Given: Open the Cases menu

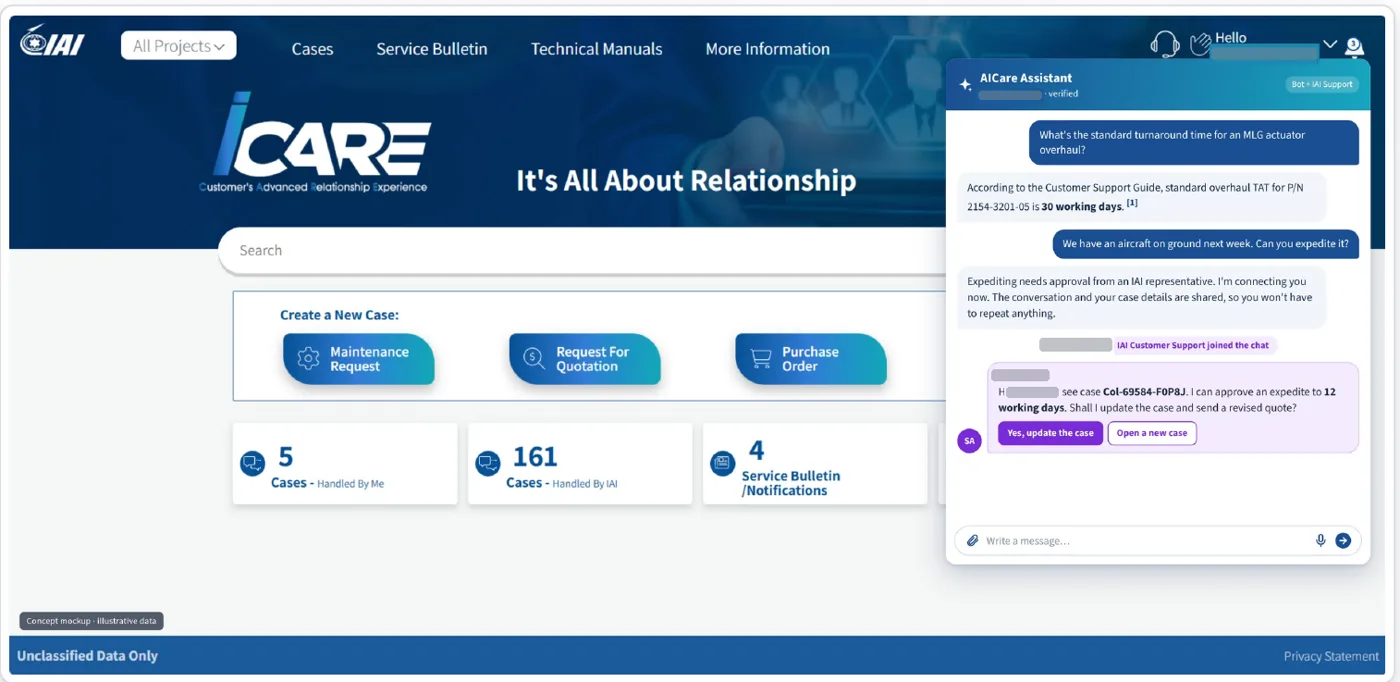Looking at the screenshot, I should (x=312, y=49).
